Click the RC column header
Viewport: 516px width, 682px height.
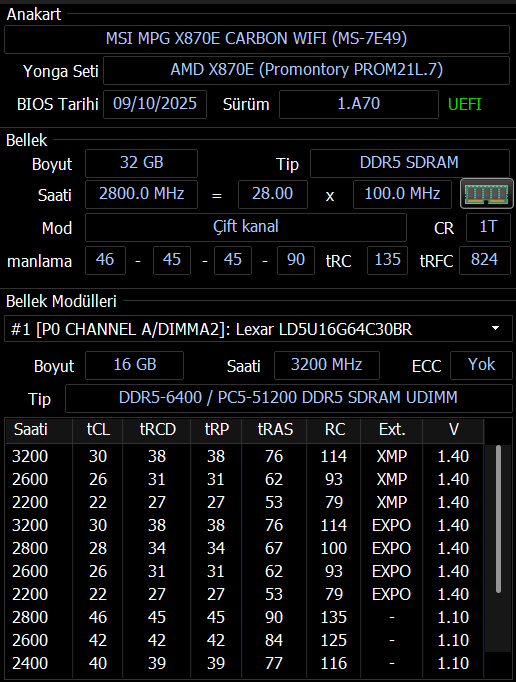coord(334,430)
